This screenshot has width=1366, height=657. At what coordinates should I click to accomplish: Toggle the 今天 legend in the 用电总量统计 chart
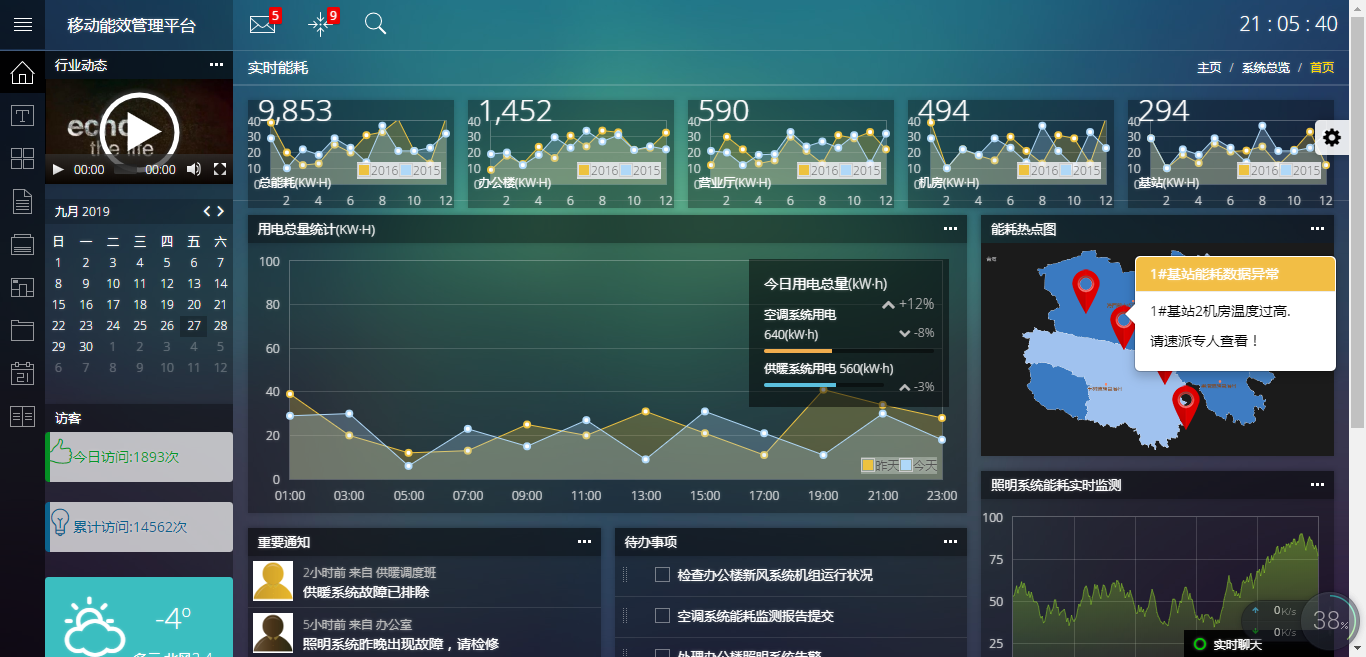[x=906, y=466]
